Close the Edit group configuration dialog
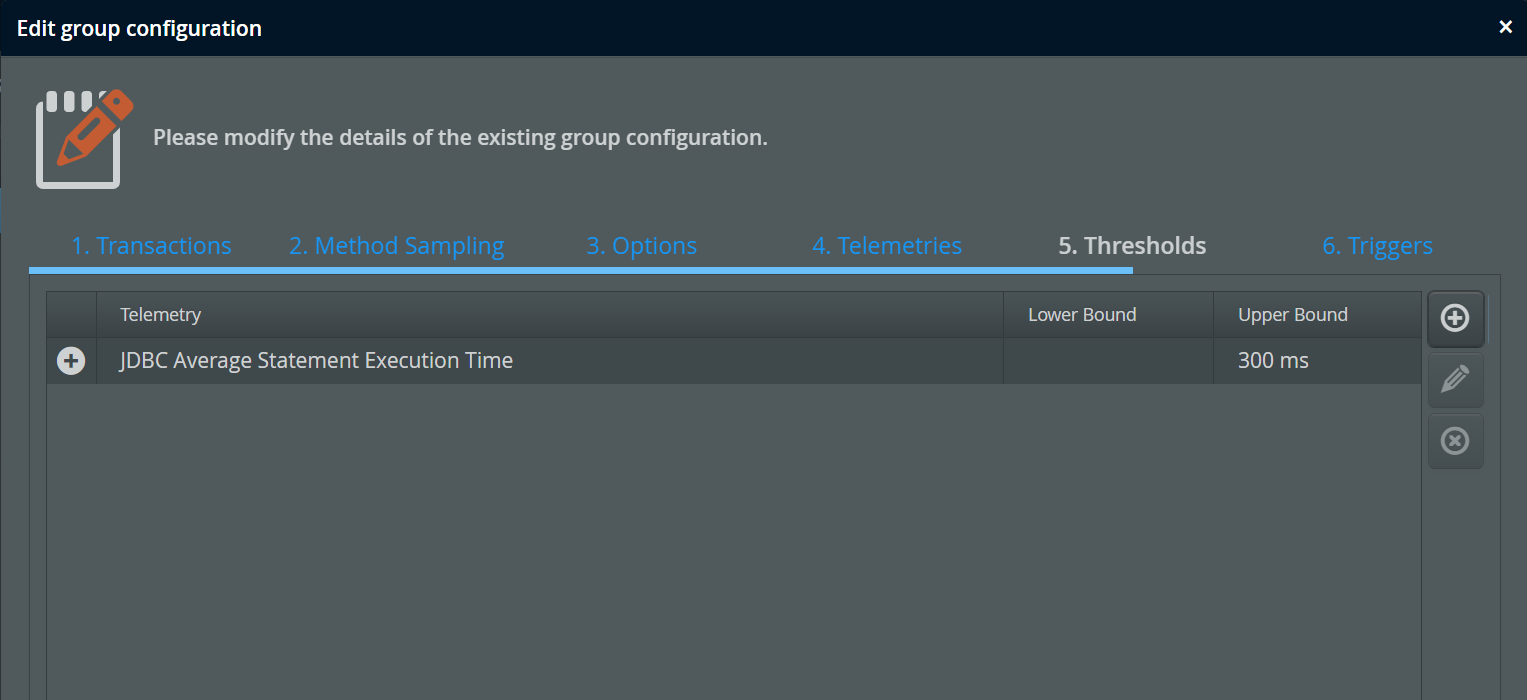The width and height of the screenshot is (1527, 700). [1505, 28]
